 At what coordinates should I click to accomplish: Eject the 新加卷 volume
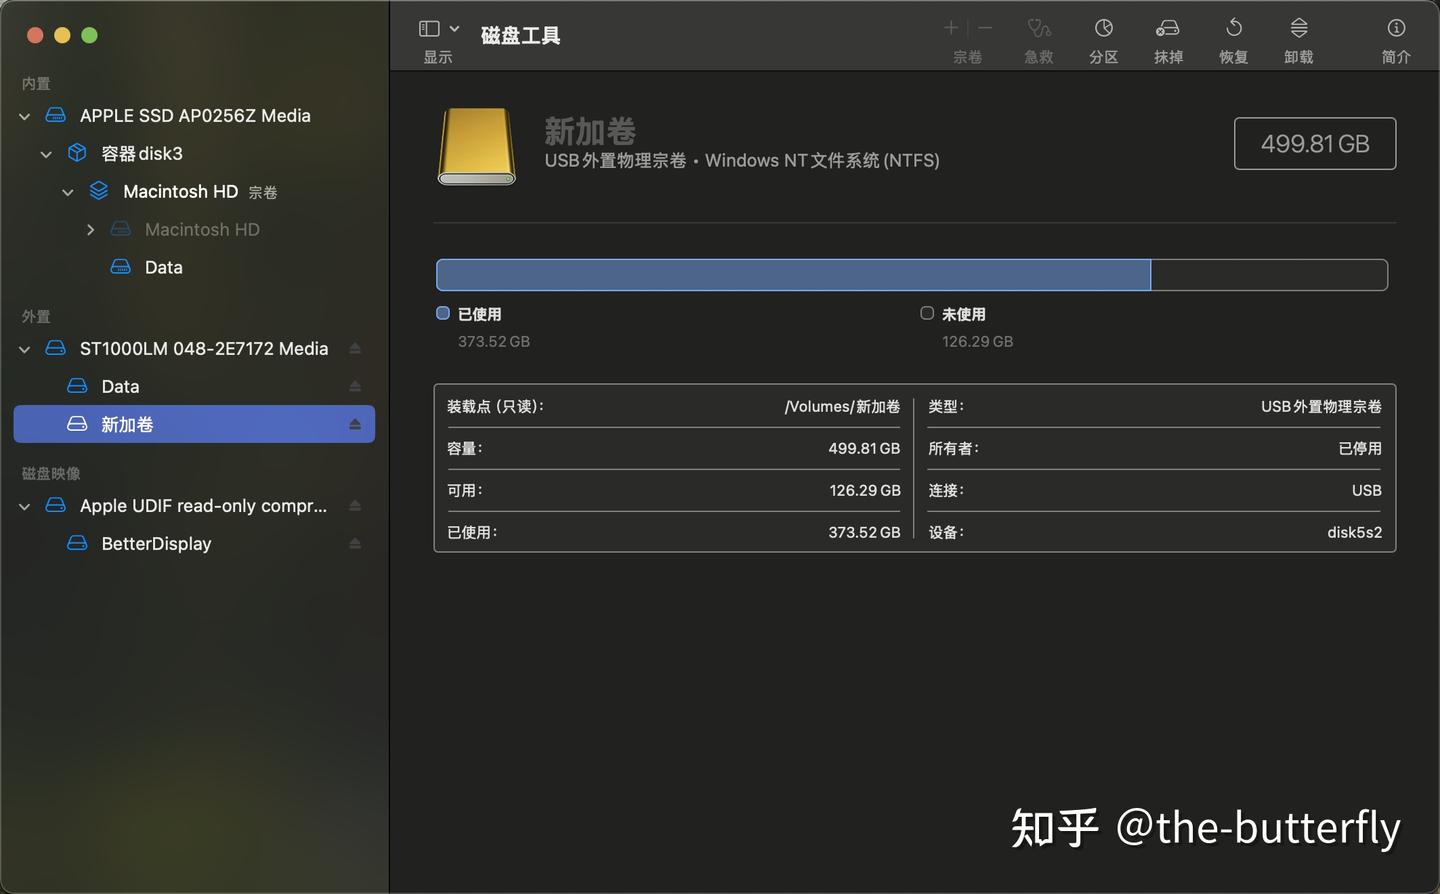(x=355, y=424)
